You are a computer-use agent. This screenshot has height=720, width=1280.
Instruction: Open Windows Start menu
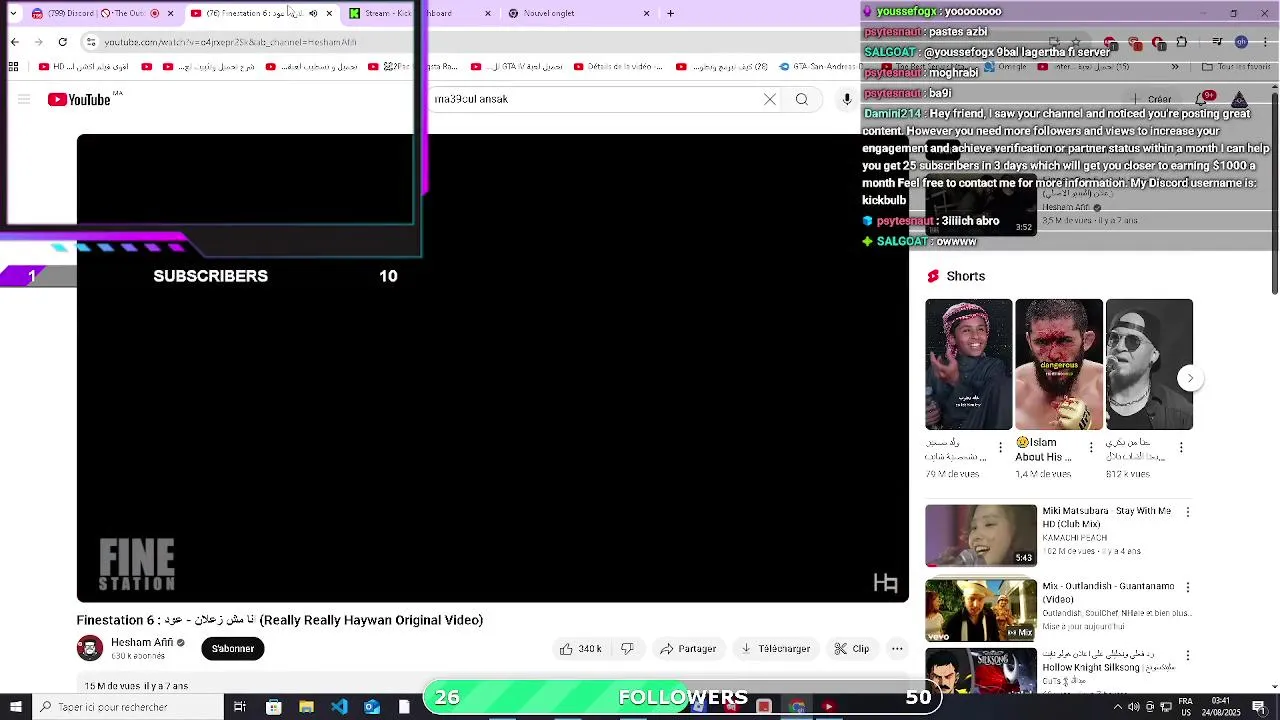[x=16, y=707]
